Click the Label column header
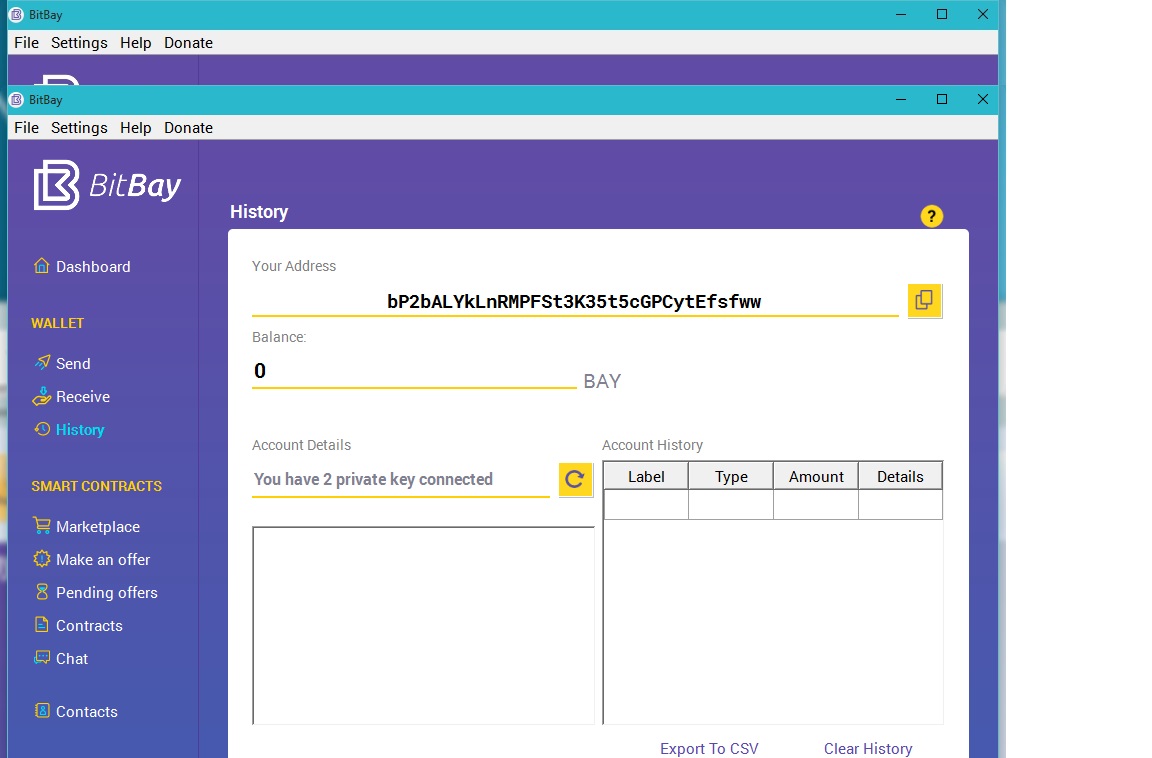The width and height of the screenshot is (1152, 758). point(646,476)
